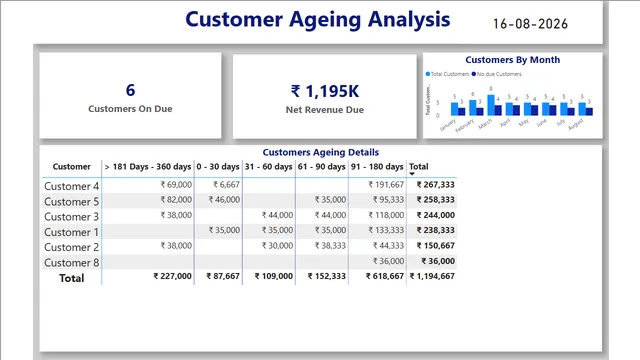Click the ₹ 118,000 cell

point(386,215)
